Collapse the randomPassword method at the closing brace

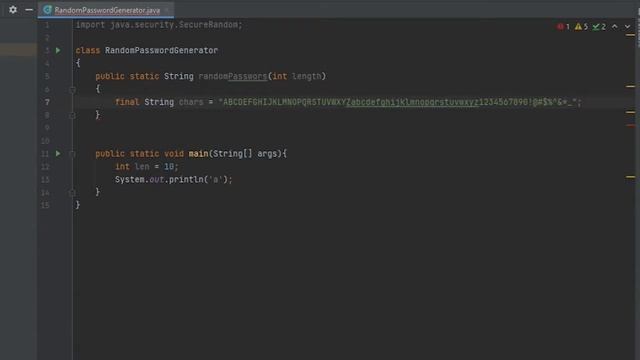click(x=72, y=116)
